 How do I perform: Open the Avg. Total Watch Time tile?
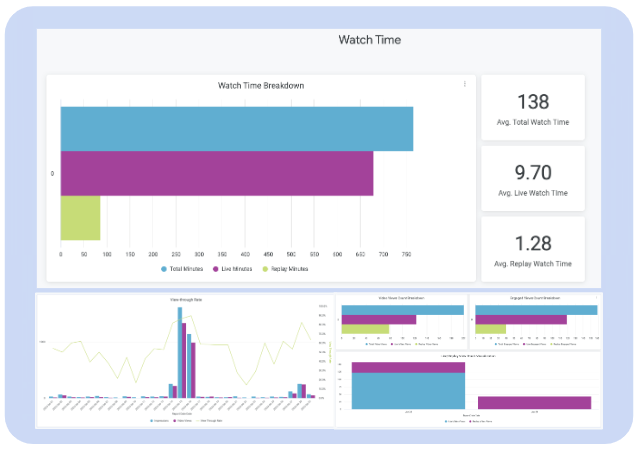click(532, 107)
